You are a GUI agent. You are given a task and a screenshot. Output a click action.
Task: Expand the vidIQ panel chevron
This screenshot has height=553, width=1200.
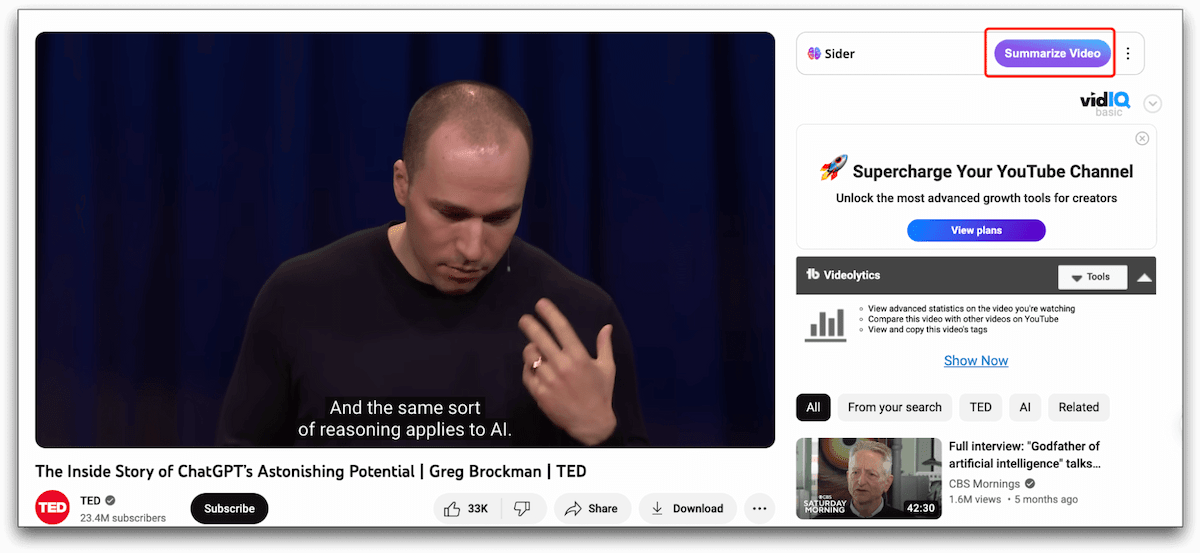(x=1152, y=103)
